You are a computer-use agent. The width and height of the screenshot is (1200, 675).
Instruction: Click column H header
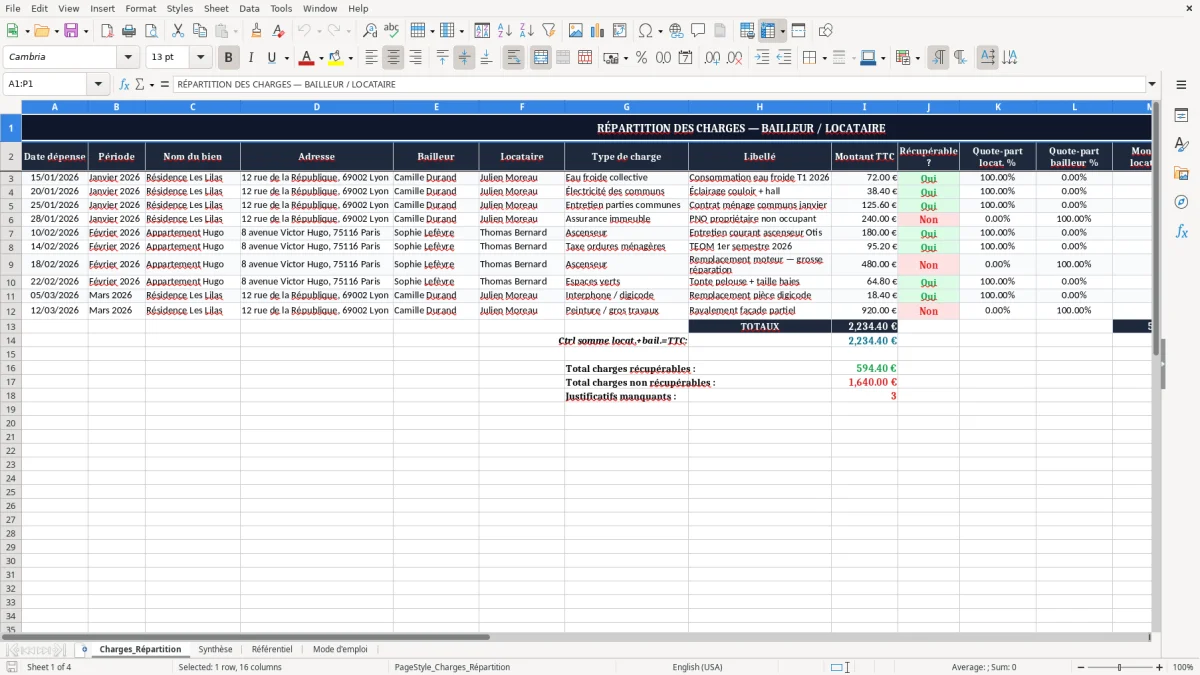[x=759, y=106]
